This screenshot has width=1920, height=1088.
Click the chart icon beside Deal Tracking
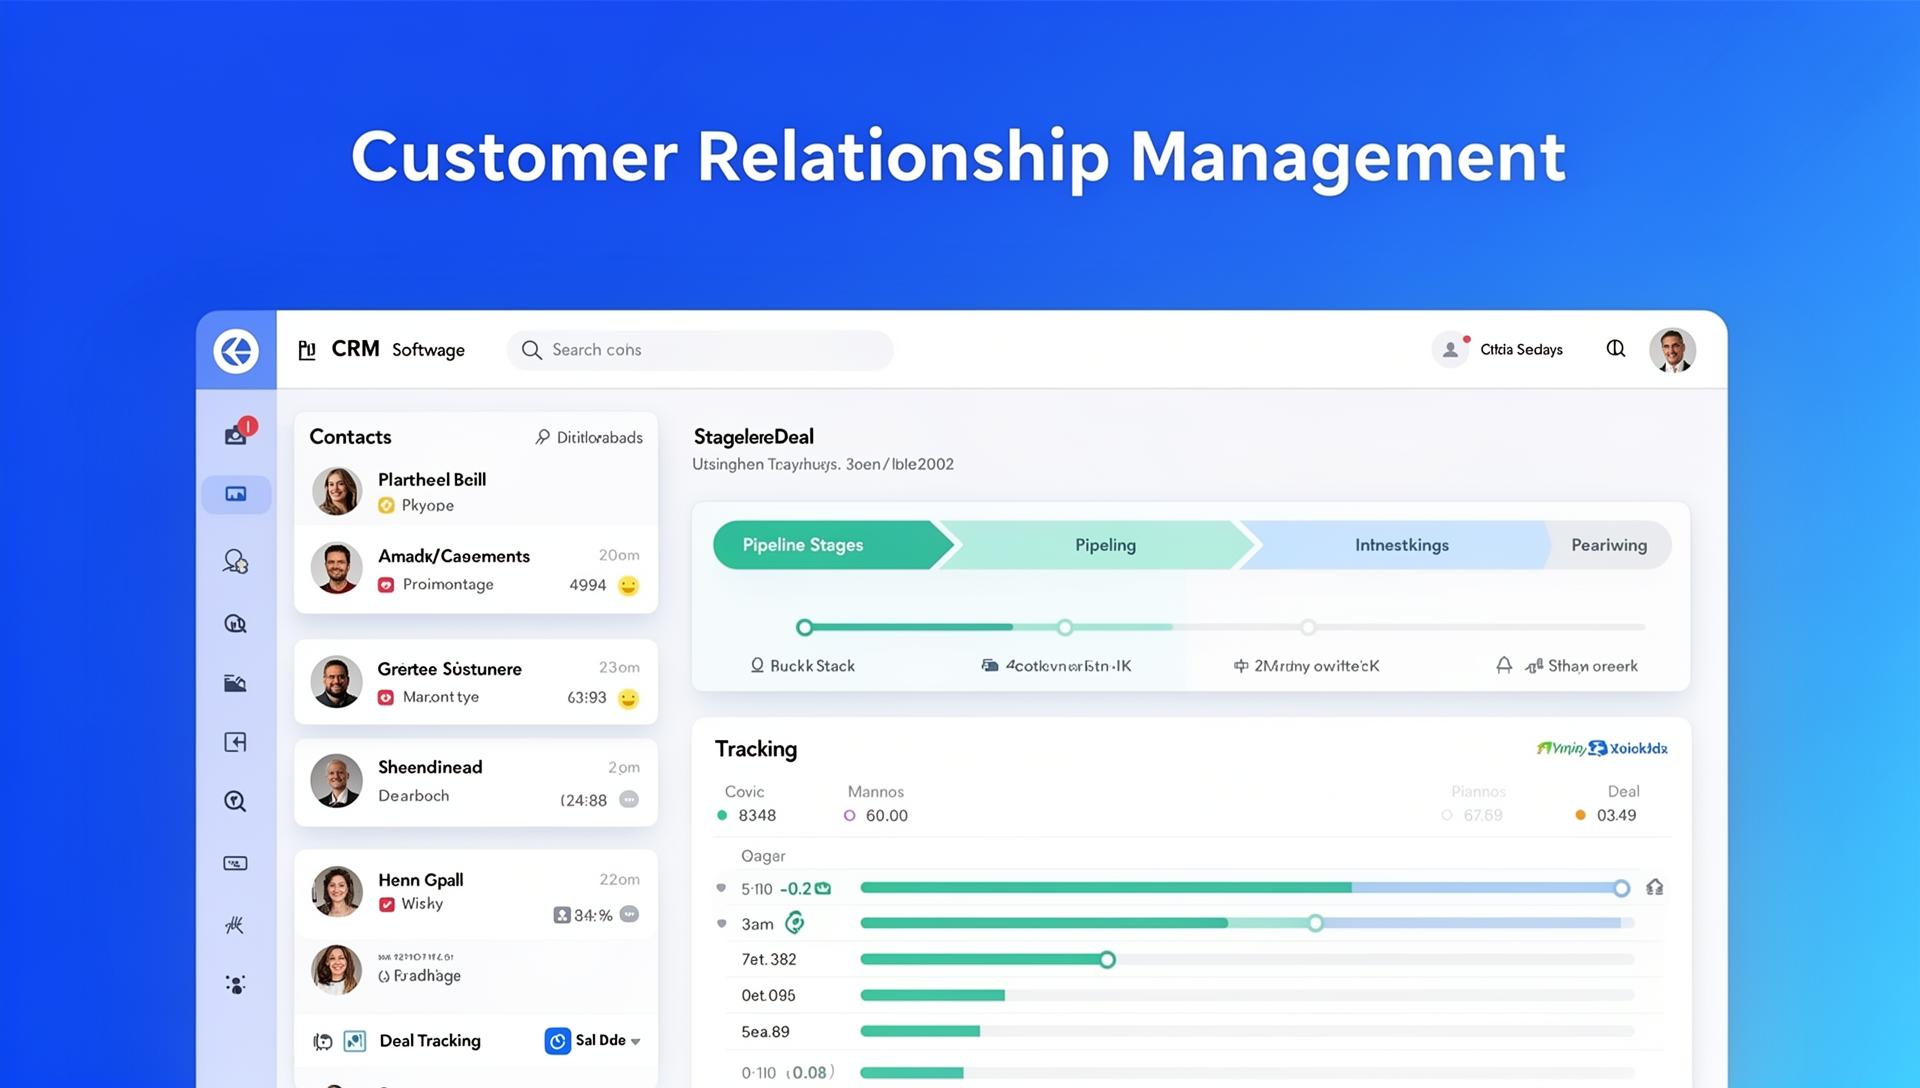pos(355,1041)
